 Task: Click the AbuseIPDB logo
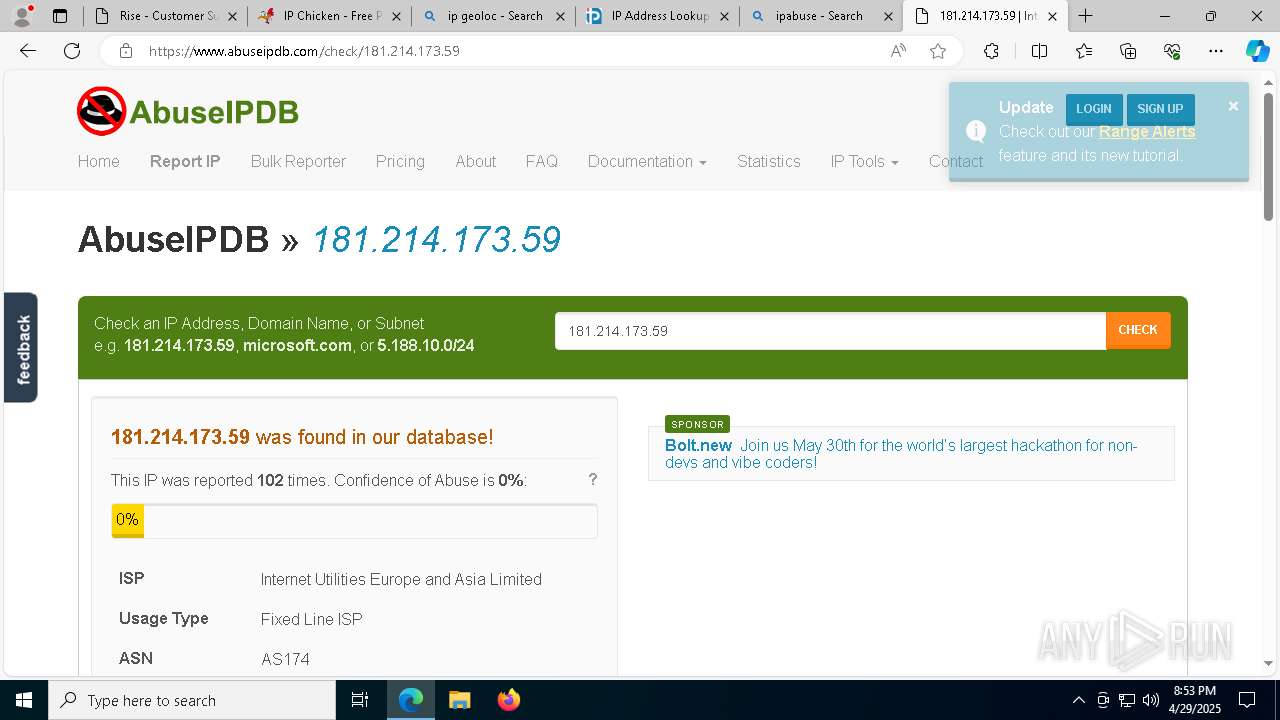coord(188,111)
